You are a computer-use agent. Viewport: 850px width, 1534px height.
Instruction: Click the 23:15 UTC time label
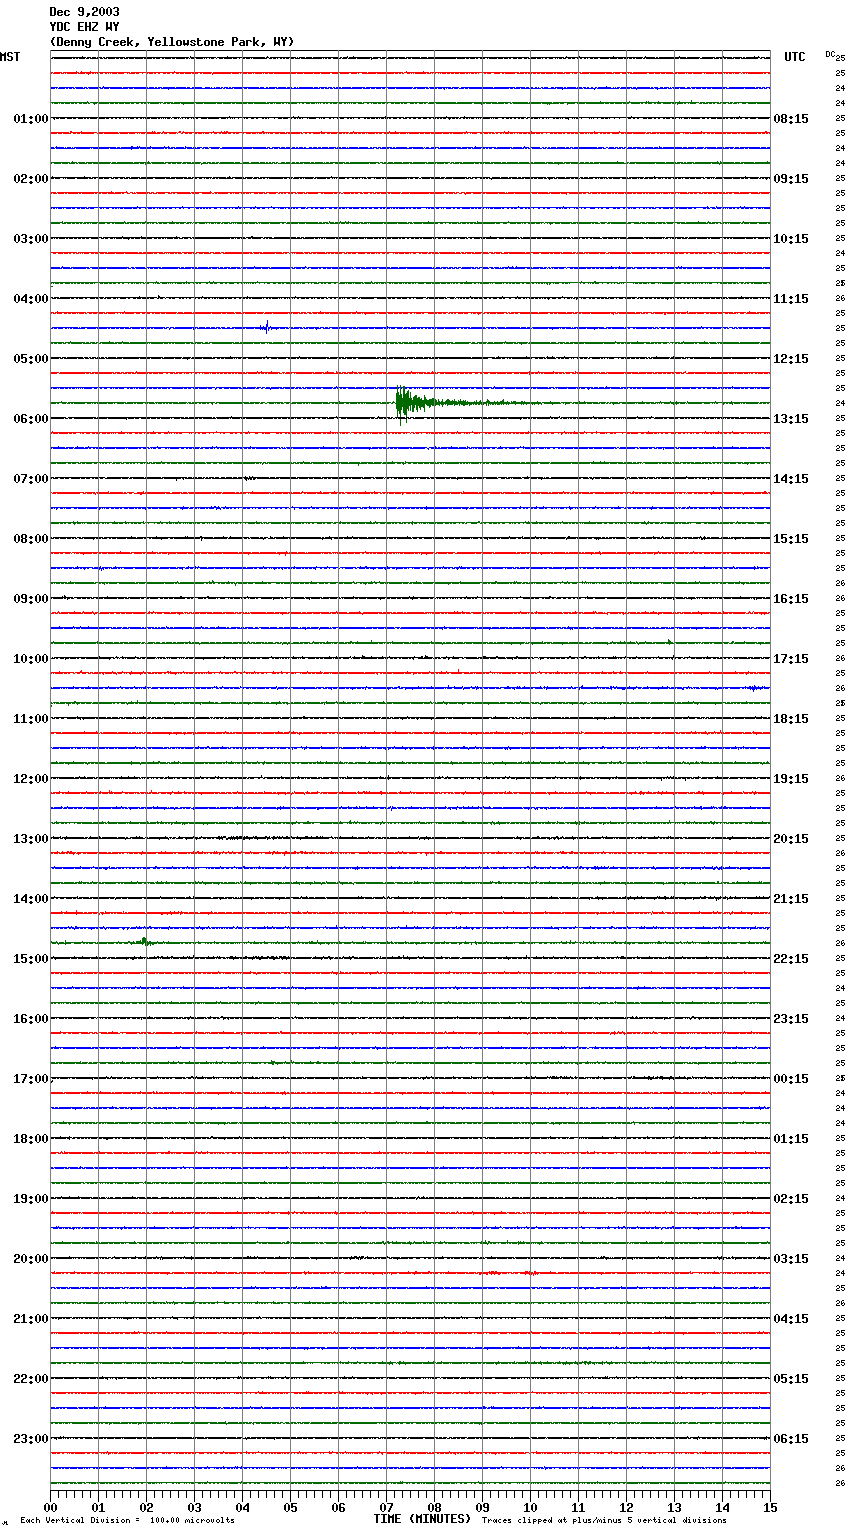tap(791, 1019)
